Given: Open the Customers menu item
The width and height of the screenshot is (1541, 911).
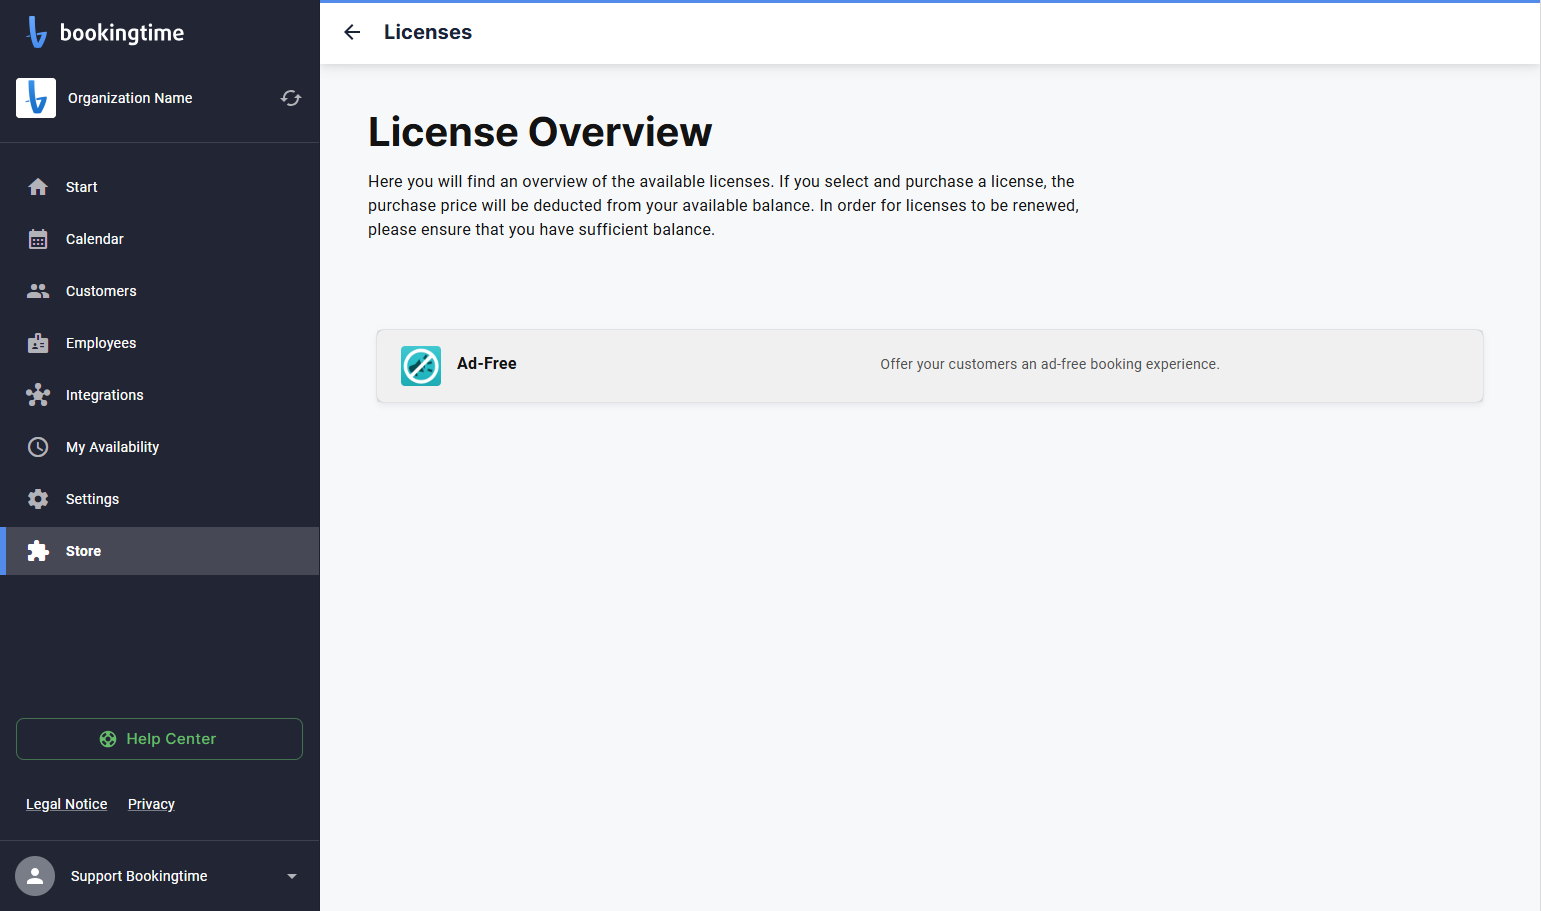Looking at the screenshot, I should tap(160, 291).
